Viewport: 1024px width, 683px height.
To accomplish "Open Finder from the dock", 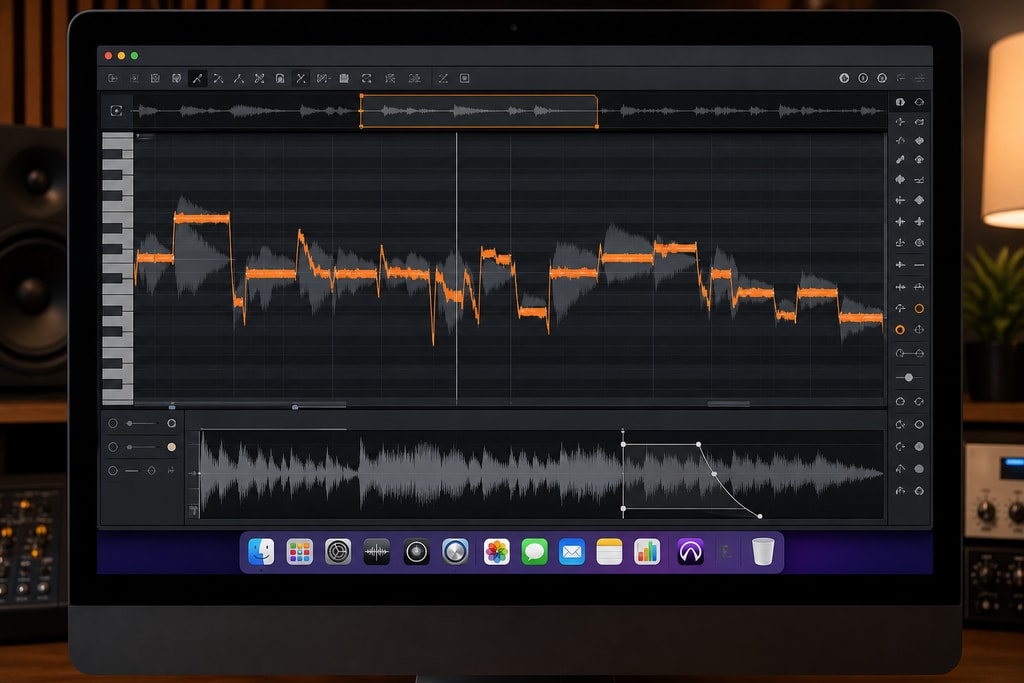I will 261,552.
